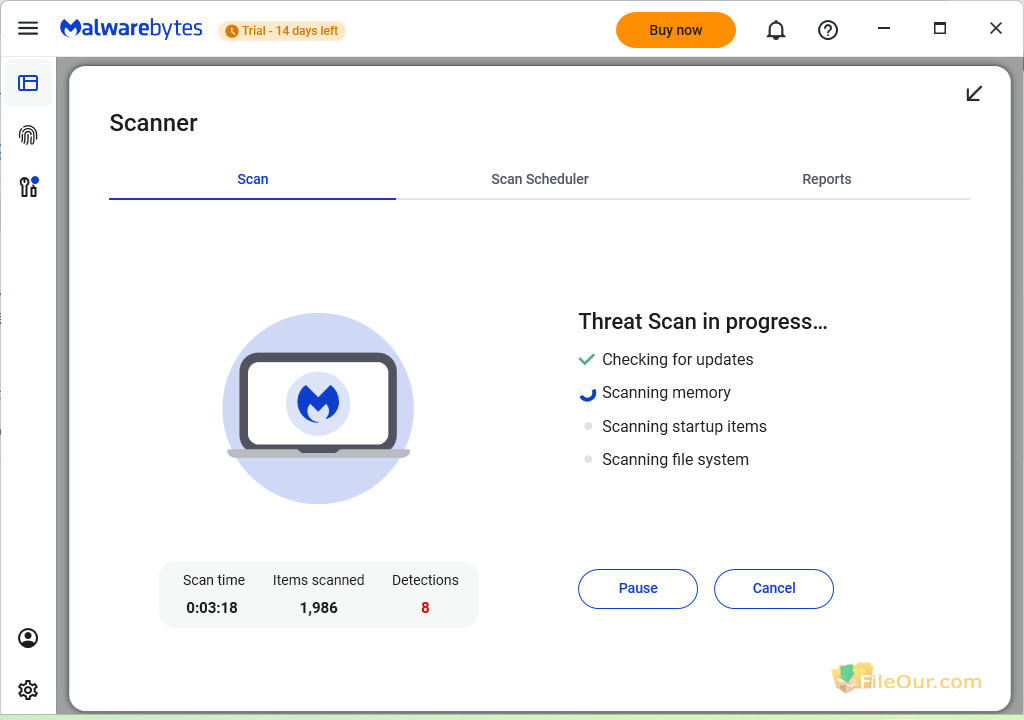This screenshot has width=1024, height=720.
Task: Open Settings via gear icon
Action: (28, 690)
